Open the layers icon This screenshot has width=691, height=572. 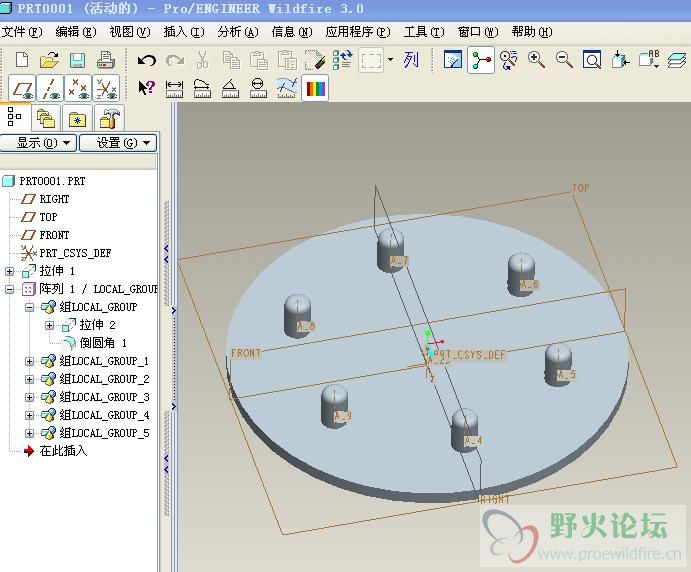(x=676, y=60)
